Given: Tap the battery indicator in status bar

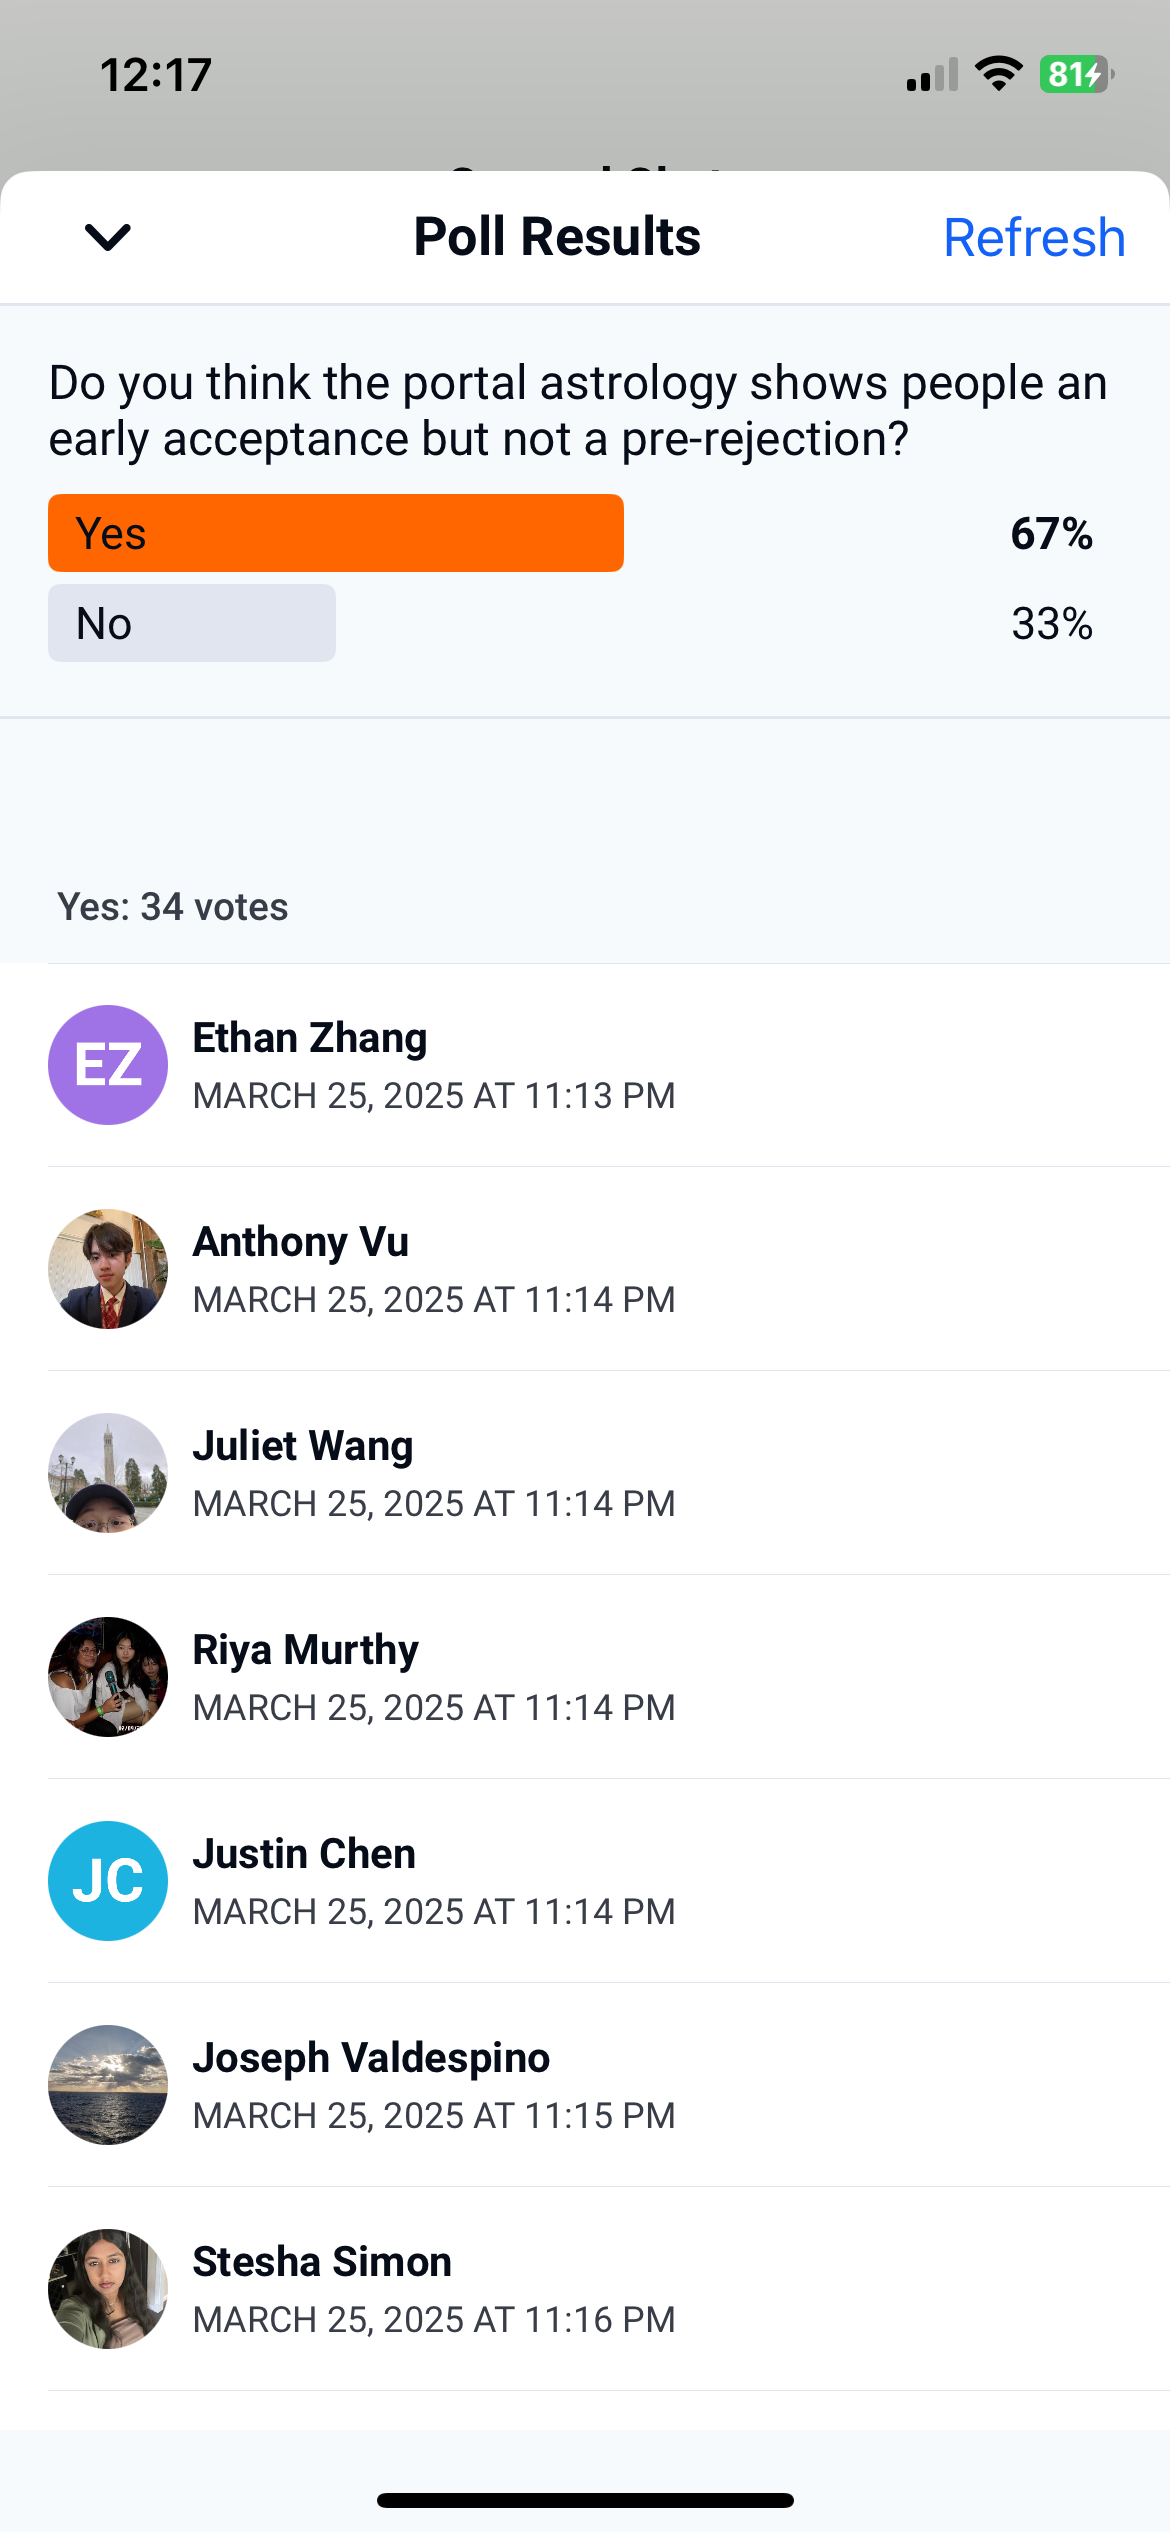Looking at the screenshot, I should coord(1076,75).
